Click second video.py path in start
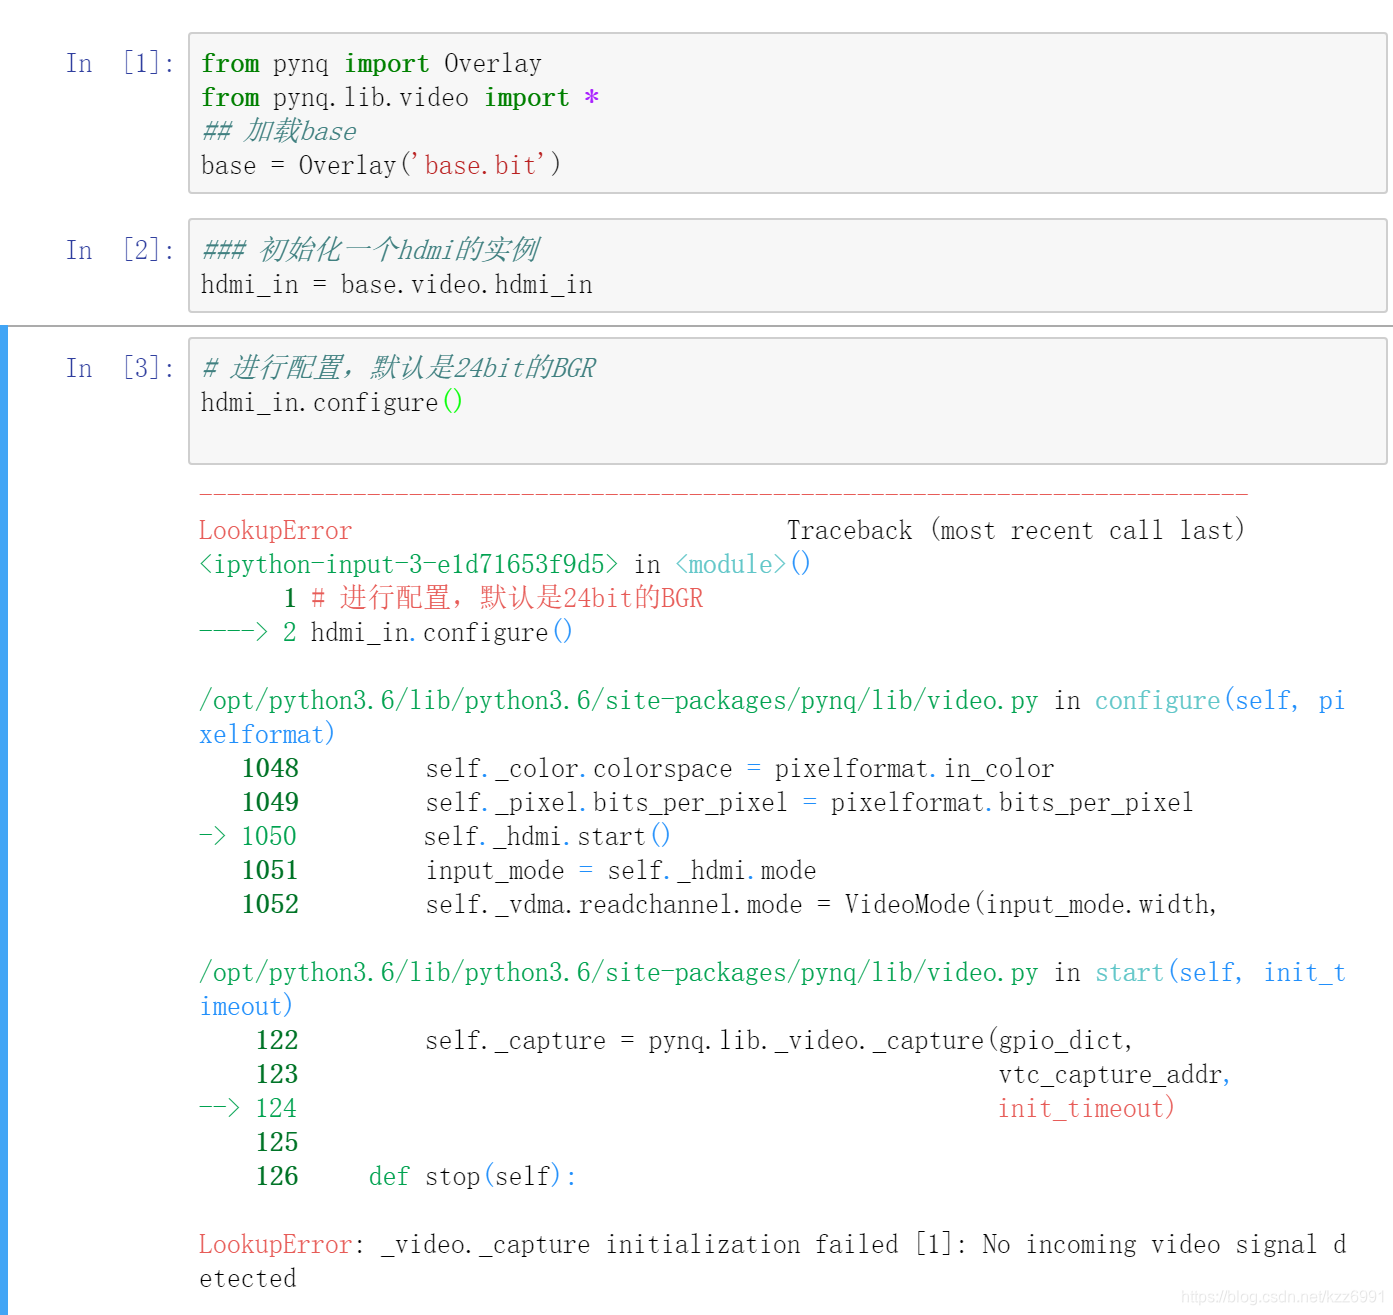 (618, 973)
